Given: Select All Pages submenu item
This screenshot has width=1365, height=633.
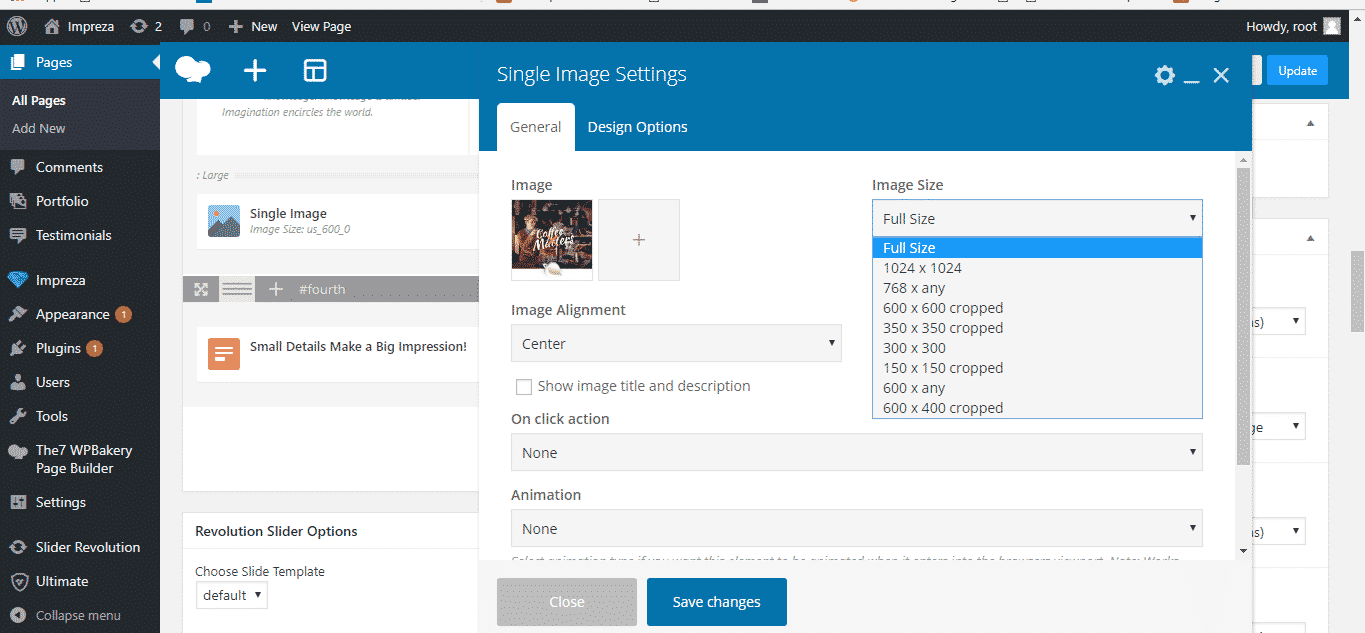Looking at the screenshot, I should (39, 100).
